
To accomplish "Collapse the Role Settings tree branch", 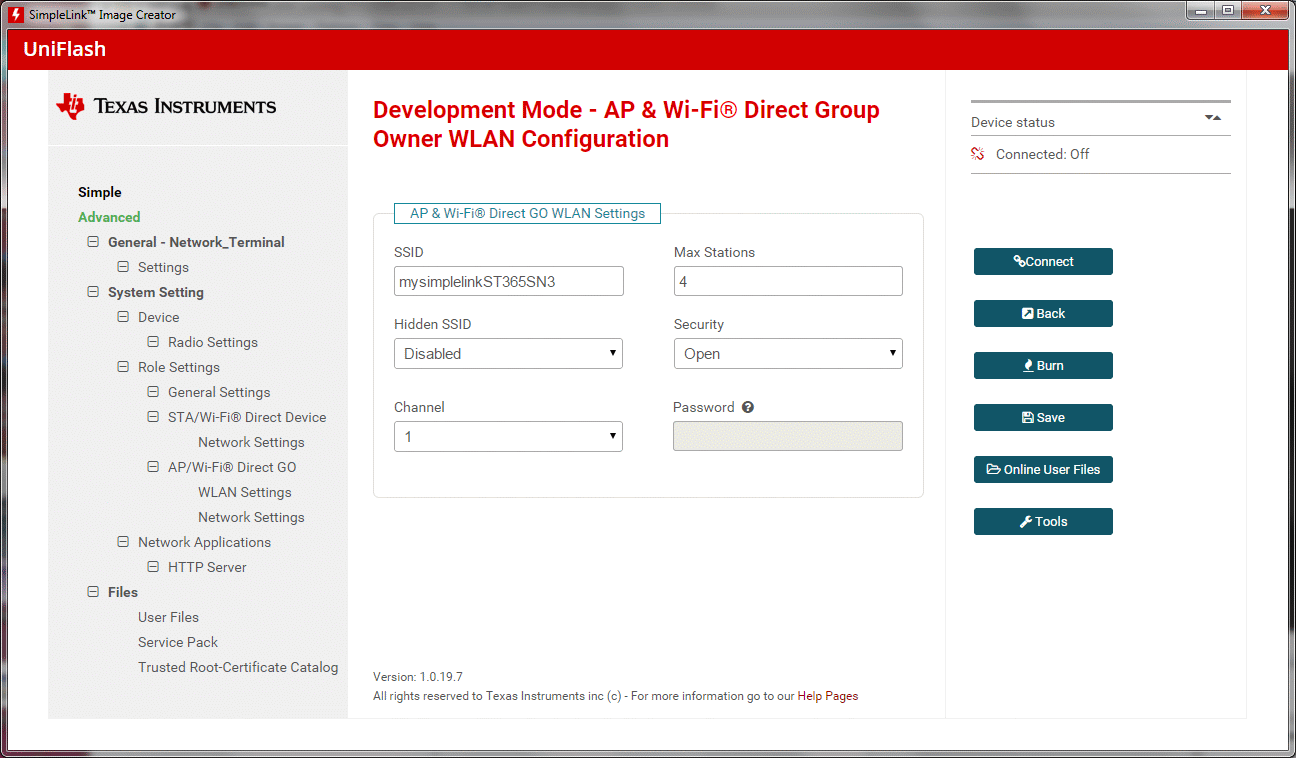I will tap(122, 367).
